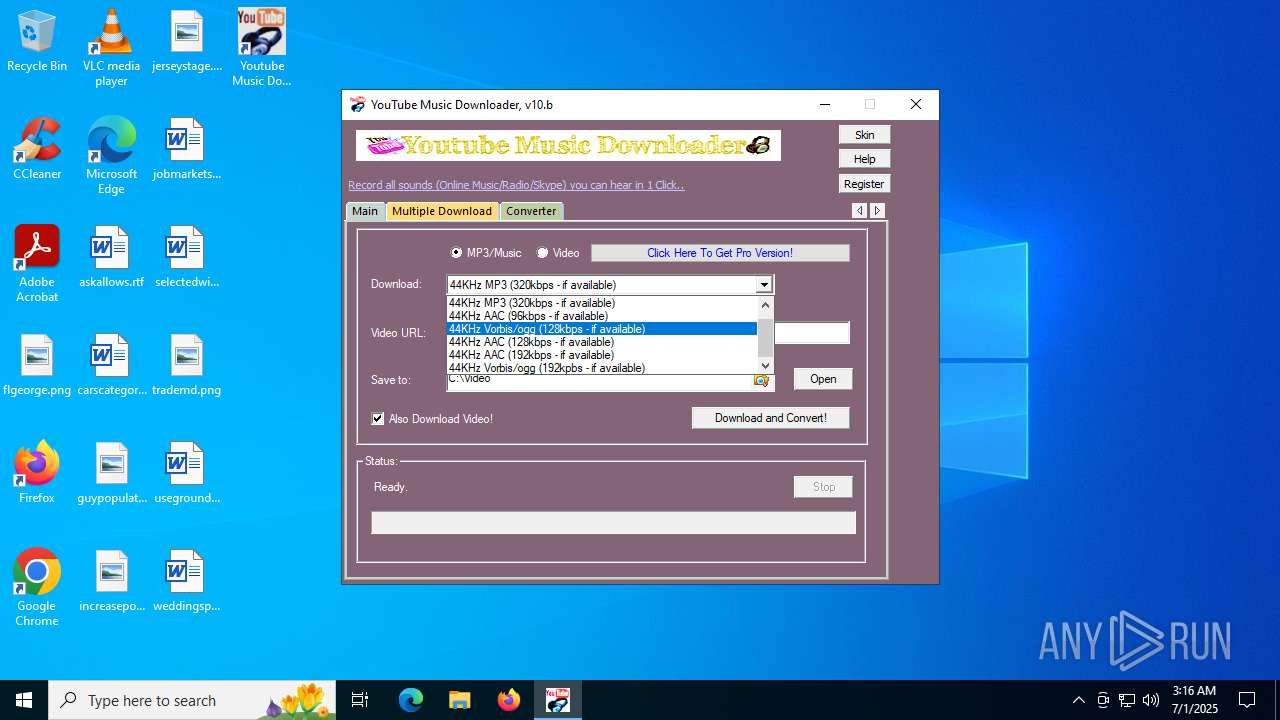Select the guypopulat image file icon
Image resolution: width=1280 pixels, height=720 pixels.
pyautogui.click(x=111, y=474)
